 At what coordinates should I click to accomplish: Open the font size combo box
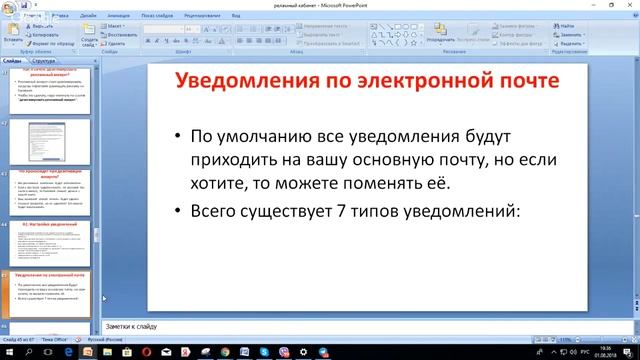(x=192, y=29)
